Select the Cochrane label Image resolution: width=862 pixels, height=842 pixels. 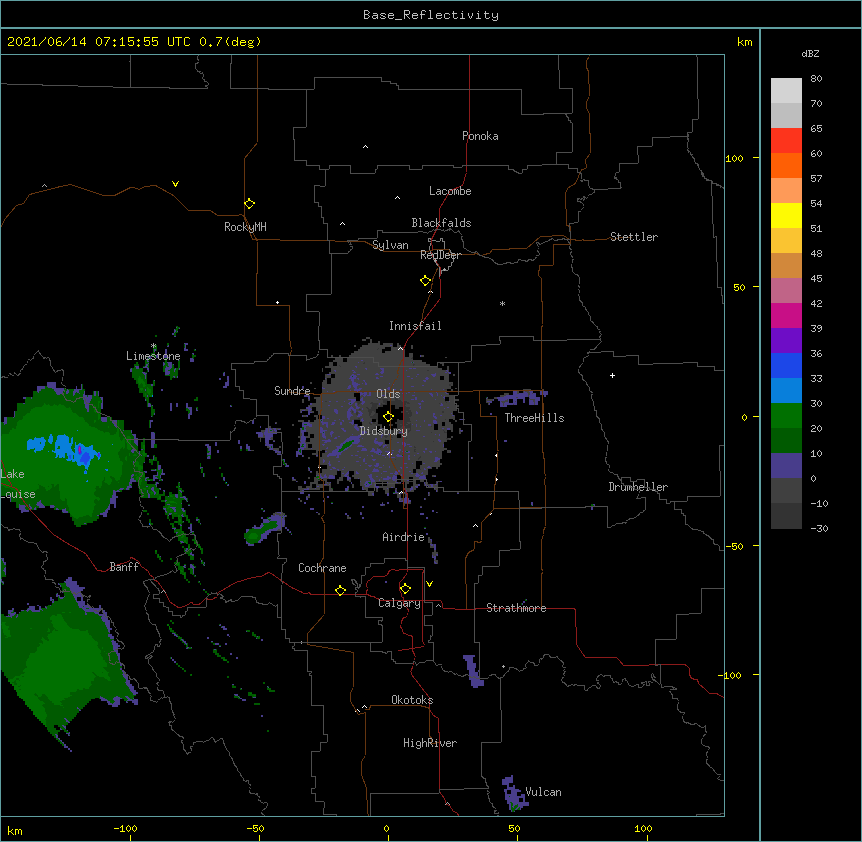(x=322, y=568)
